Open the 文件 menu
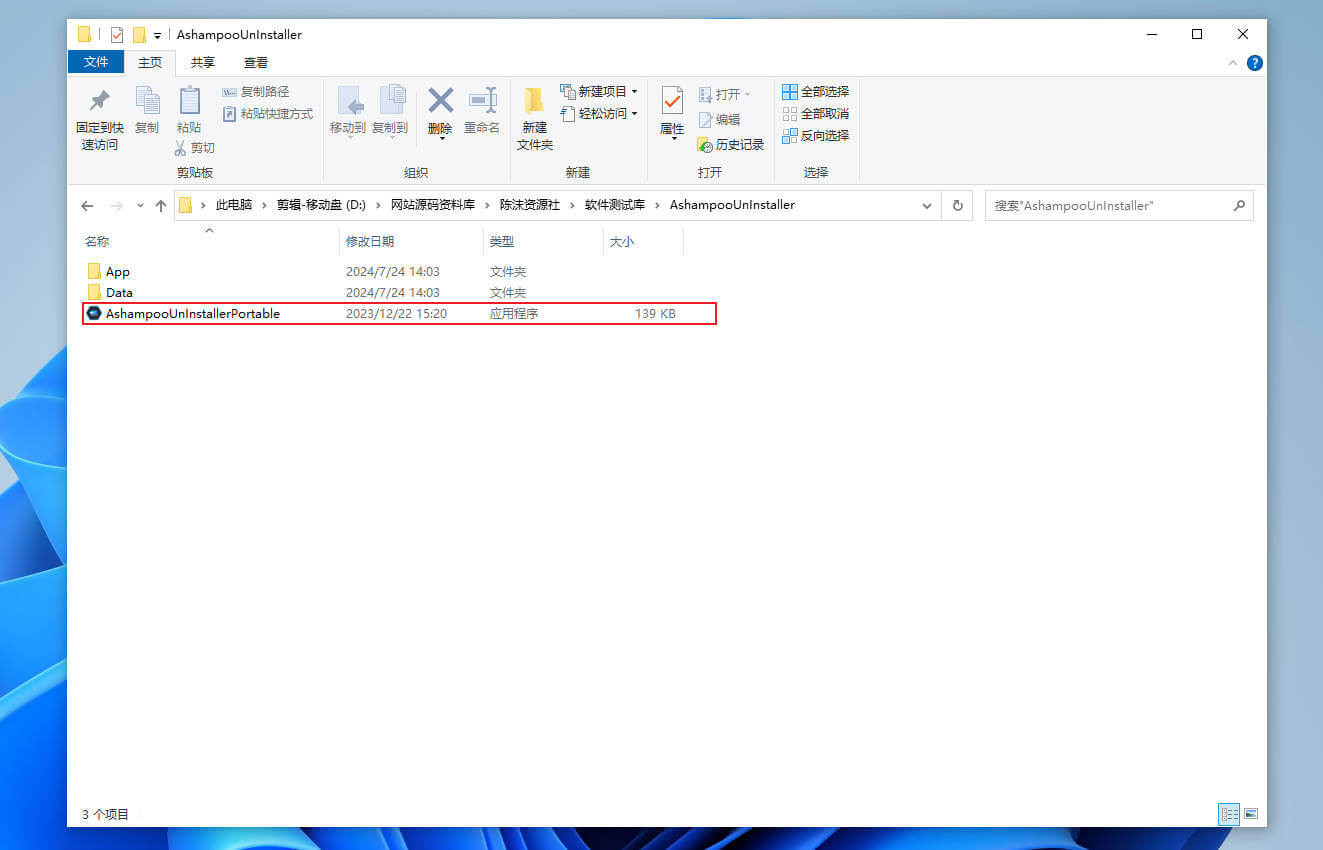 tap(96, 62)
